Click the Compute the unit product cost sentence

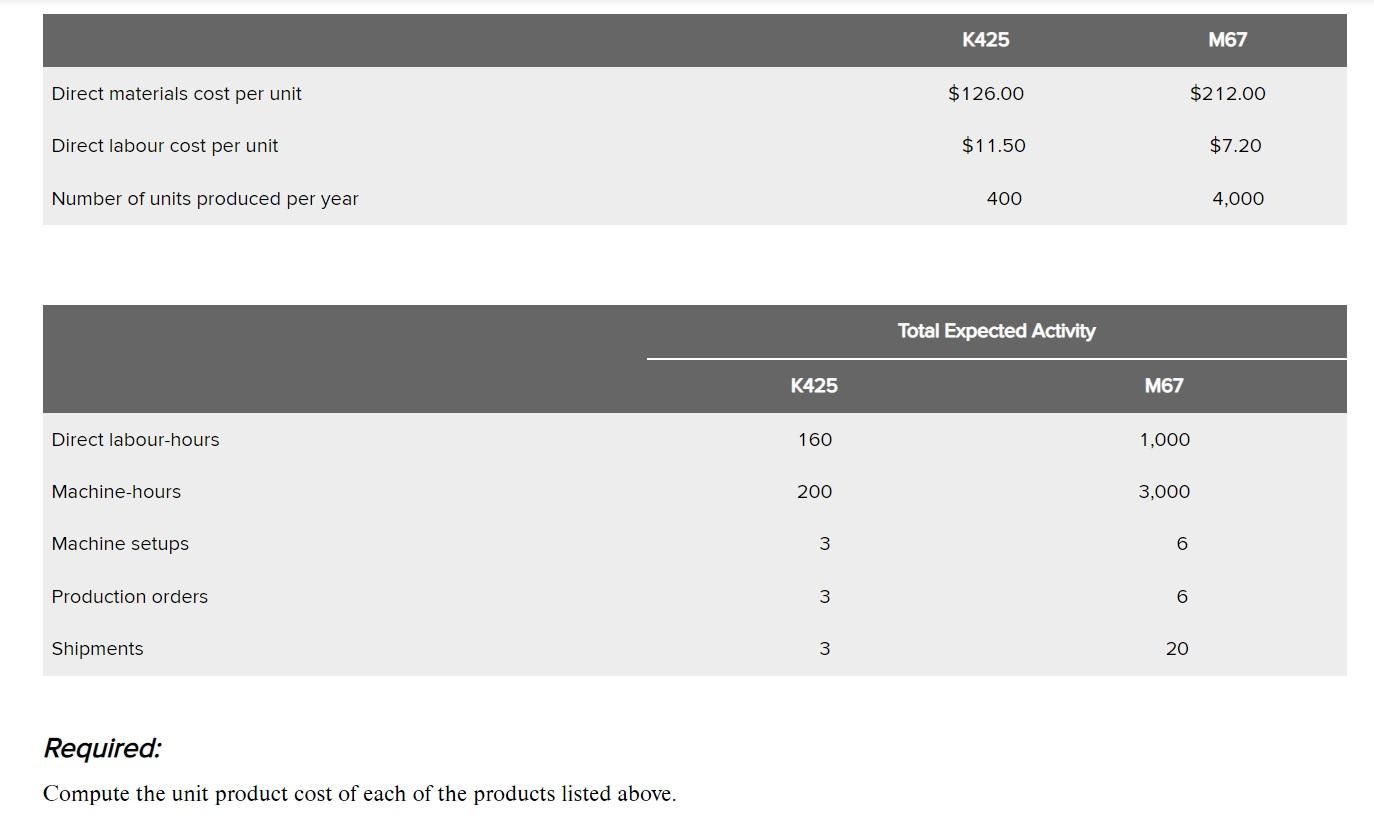(359, 794)
